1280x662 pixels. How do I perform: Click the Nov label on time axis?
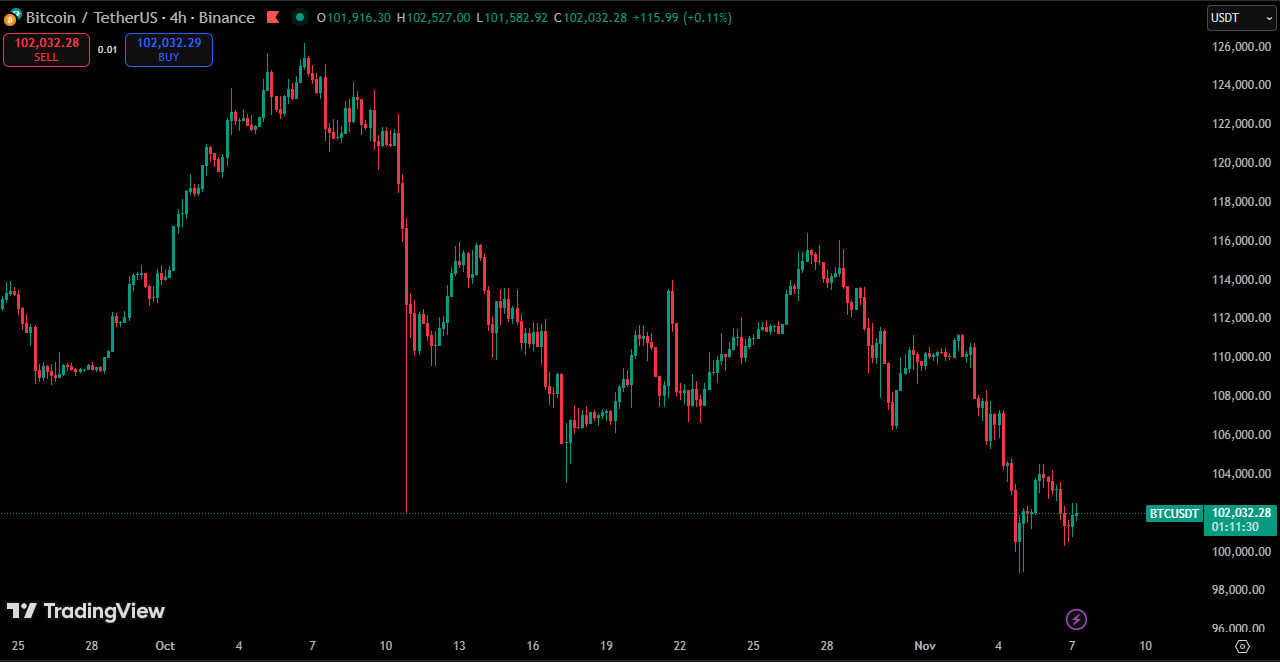click(924, 646)
